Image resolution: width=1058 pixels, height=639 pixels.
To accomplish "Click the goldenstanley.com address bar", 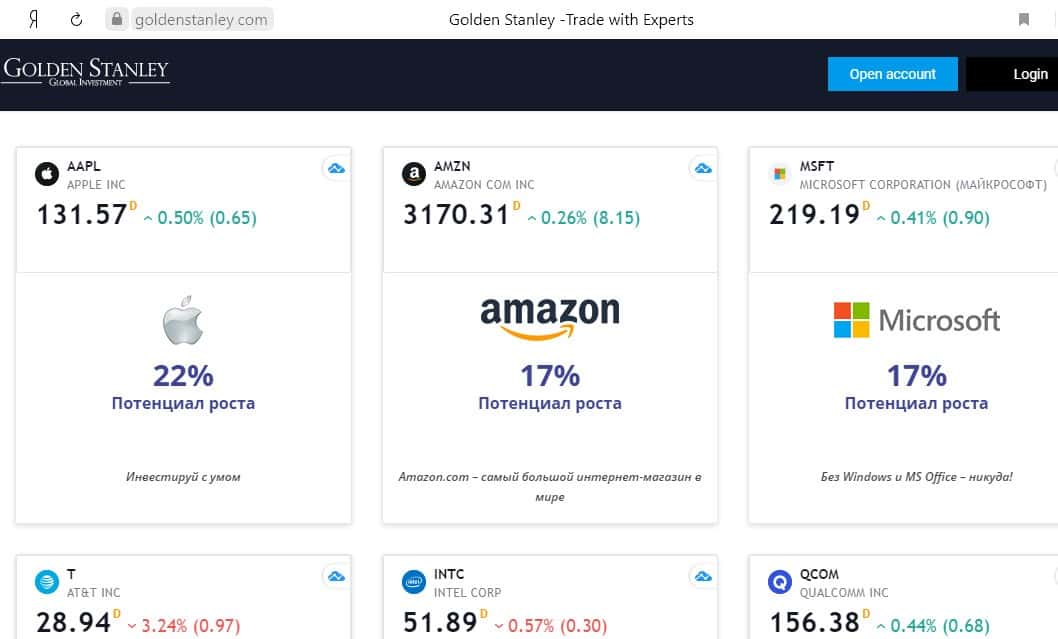I will (x=200, y=19).
